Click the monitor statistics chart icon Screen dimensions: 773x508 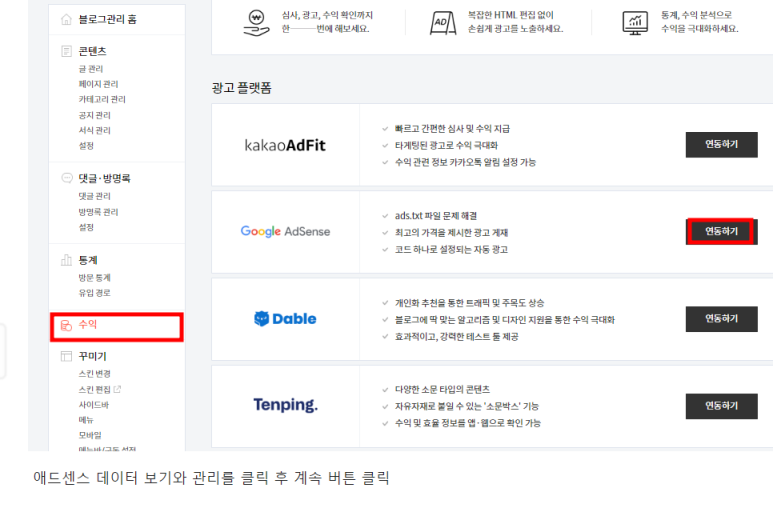coord(635,23)
